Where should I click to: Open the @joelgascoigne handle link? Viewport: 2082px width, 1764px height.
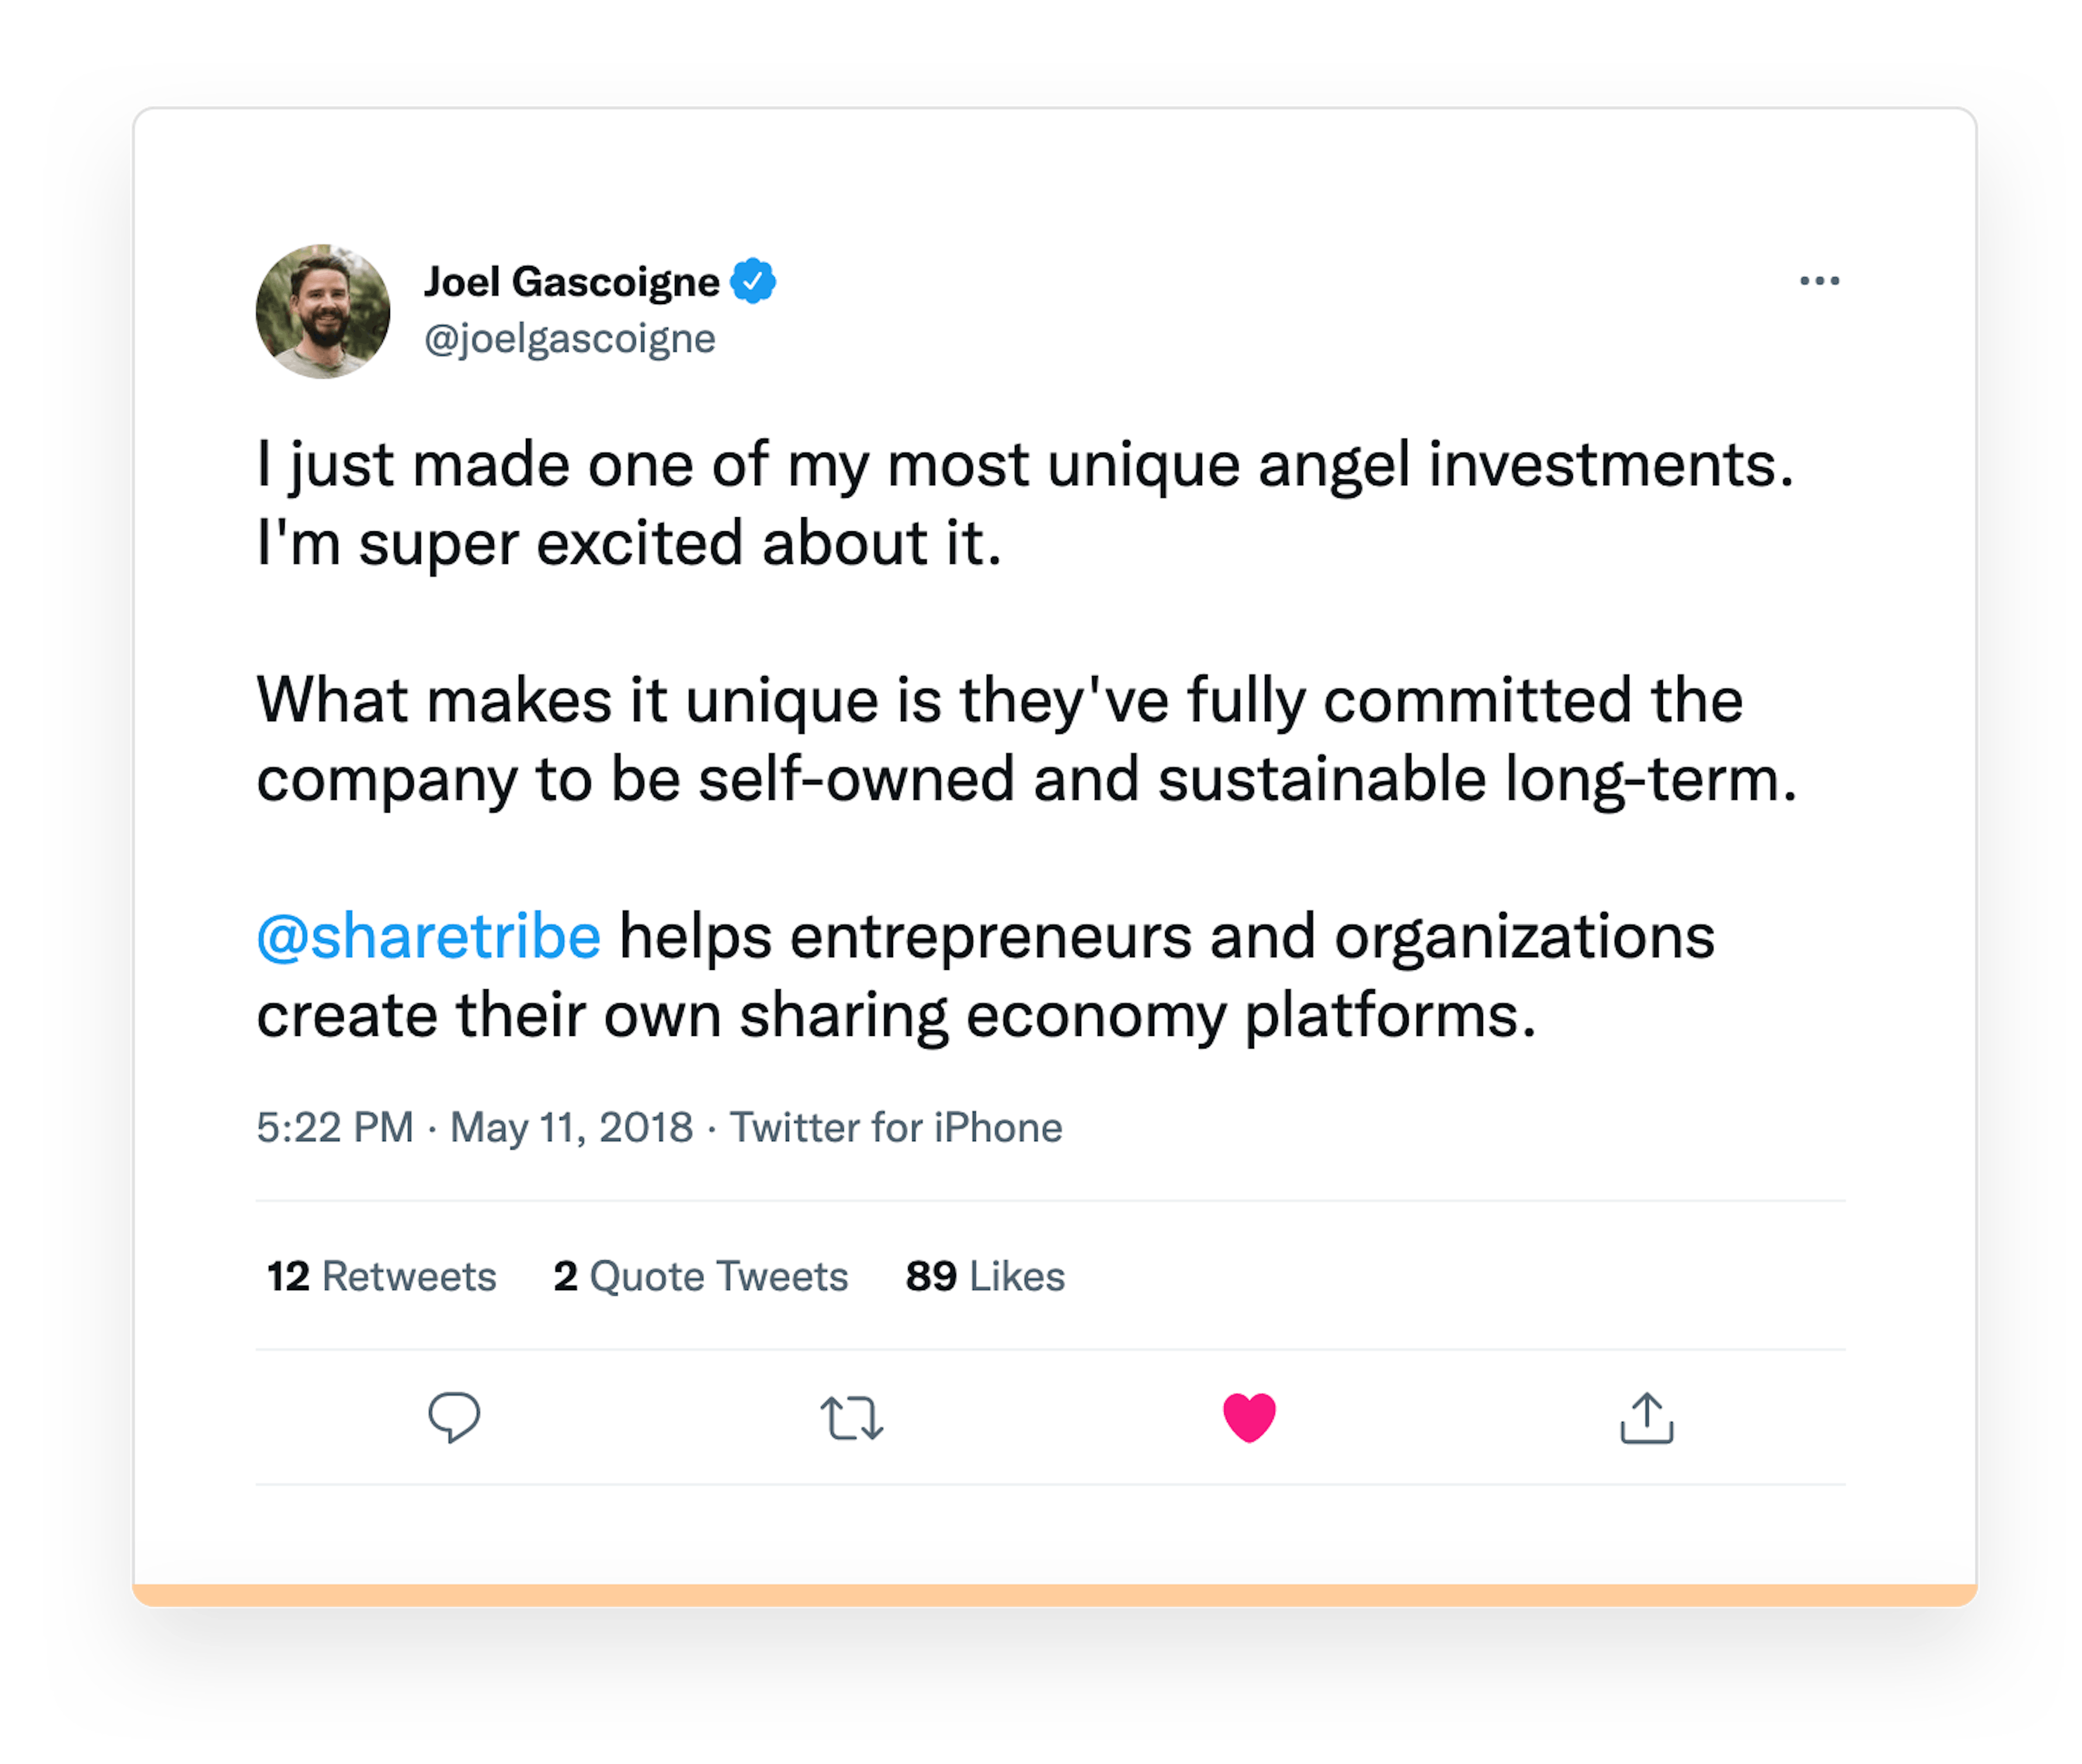point(570,339)
